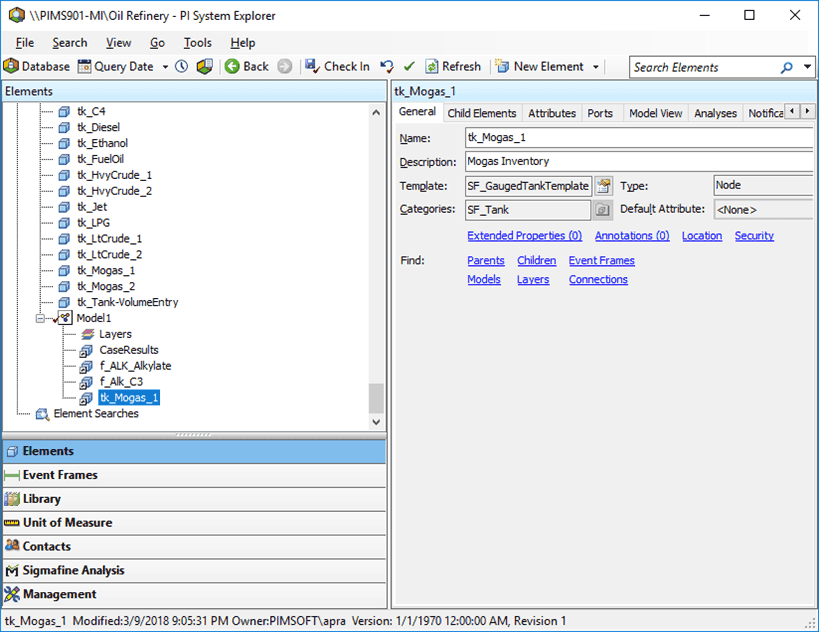Open the Database selection button

point(37,67)
